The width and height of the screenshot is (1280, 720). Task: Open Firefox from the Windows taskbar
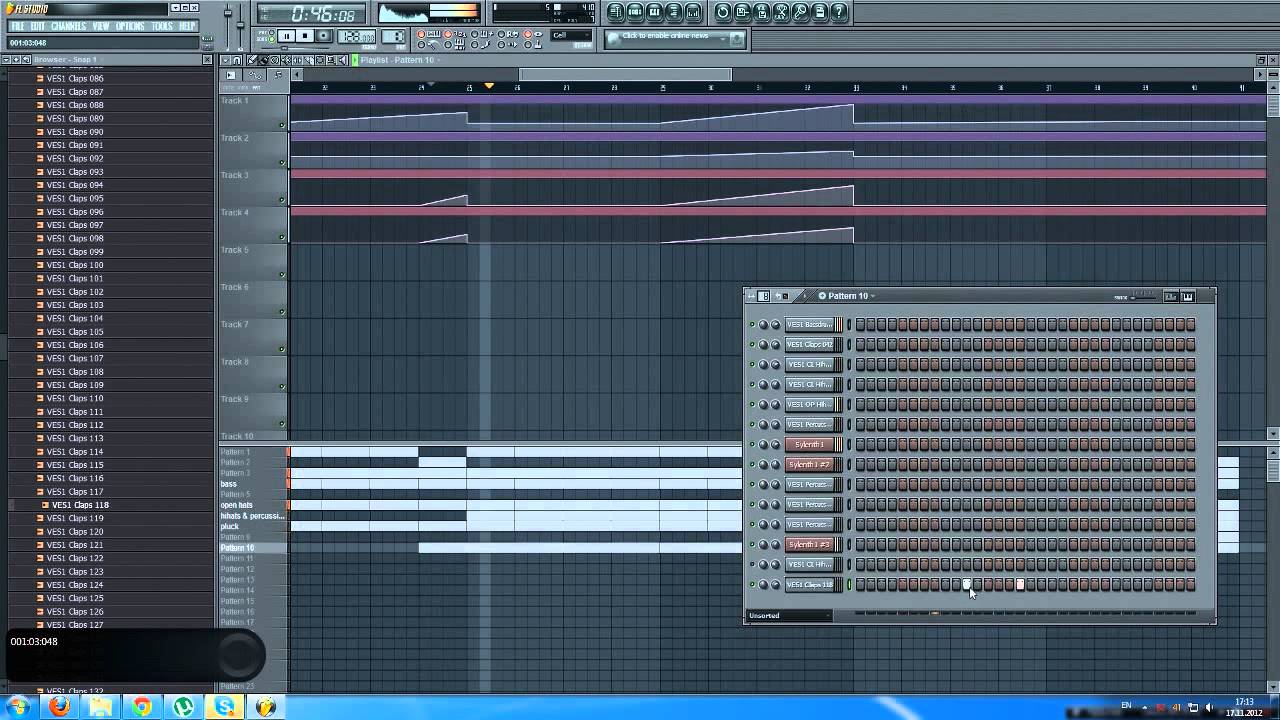point(59,707)
